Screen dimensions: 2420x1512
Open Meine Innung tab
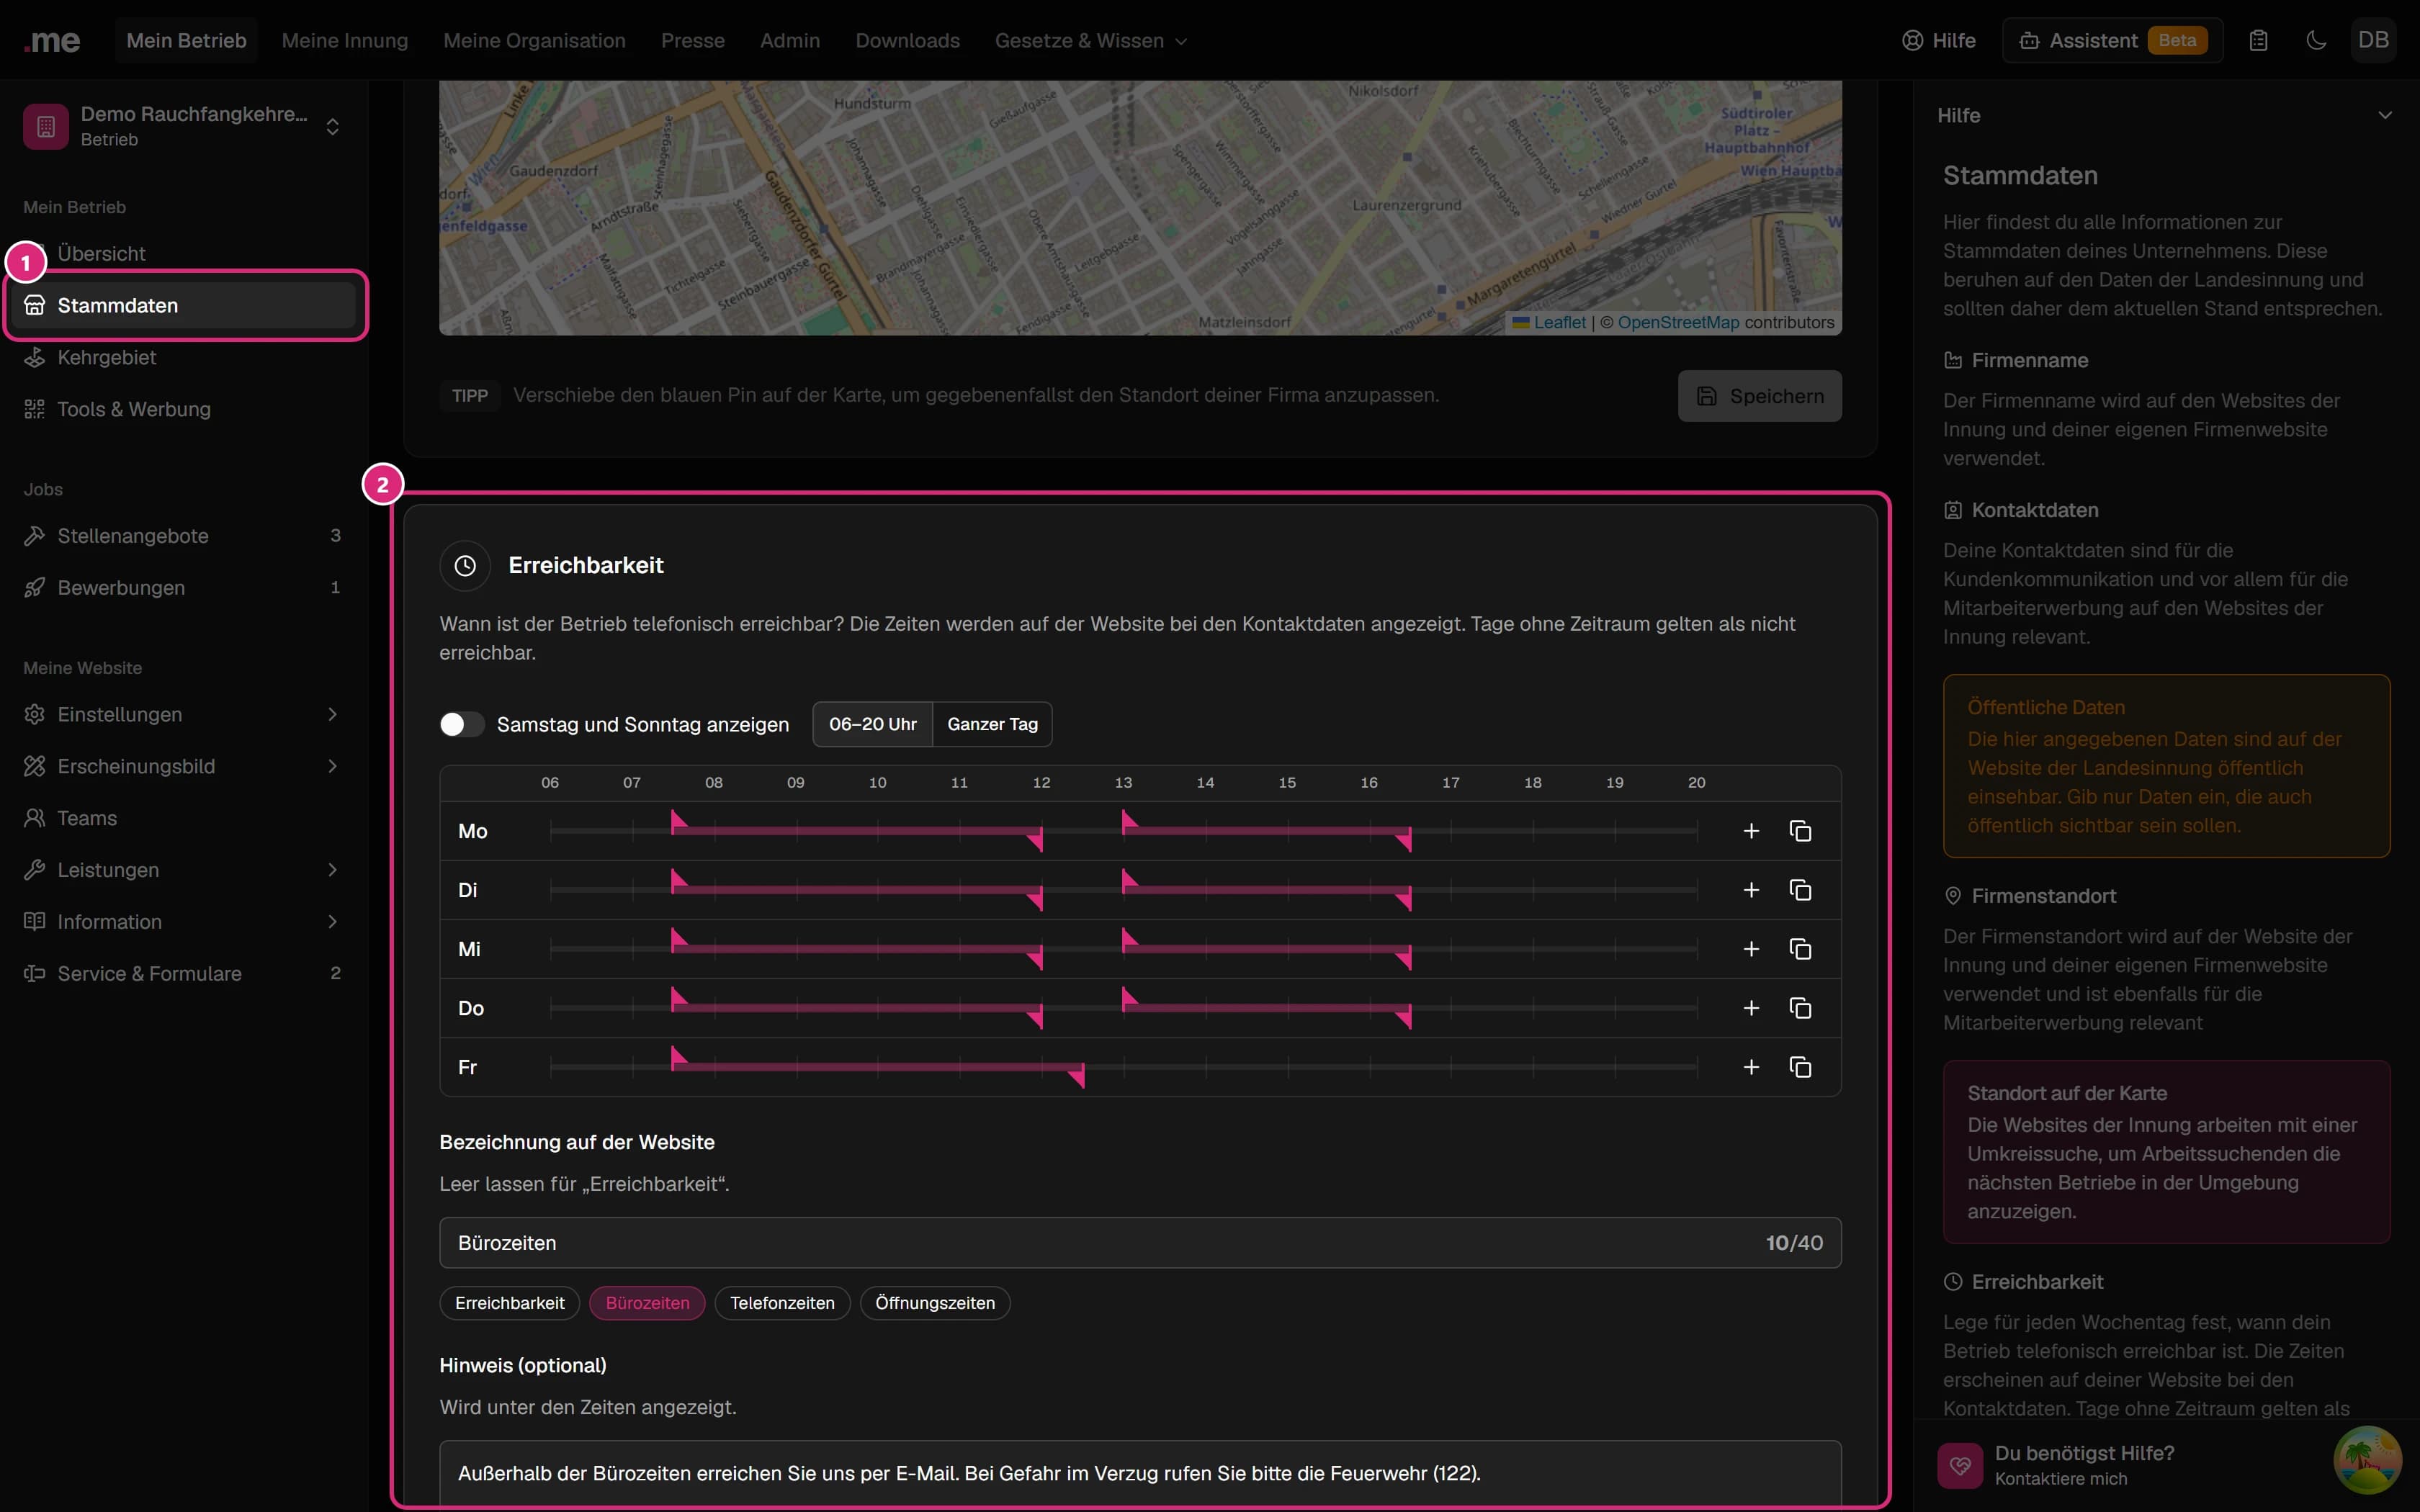345,41
